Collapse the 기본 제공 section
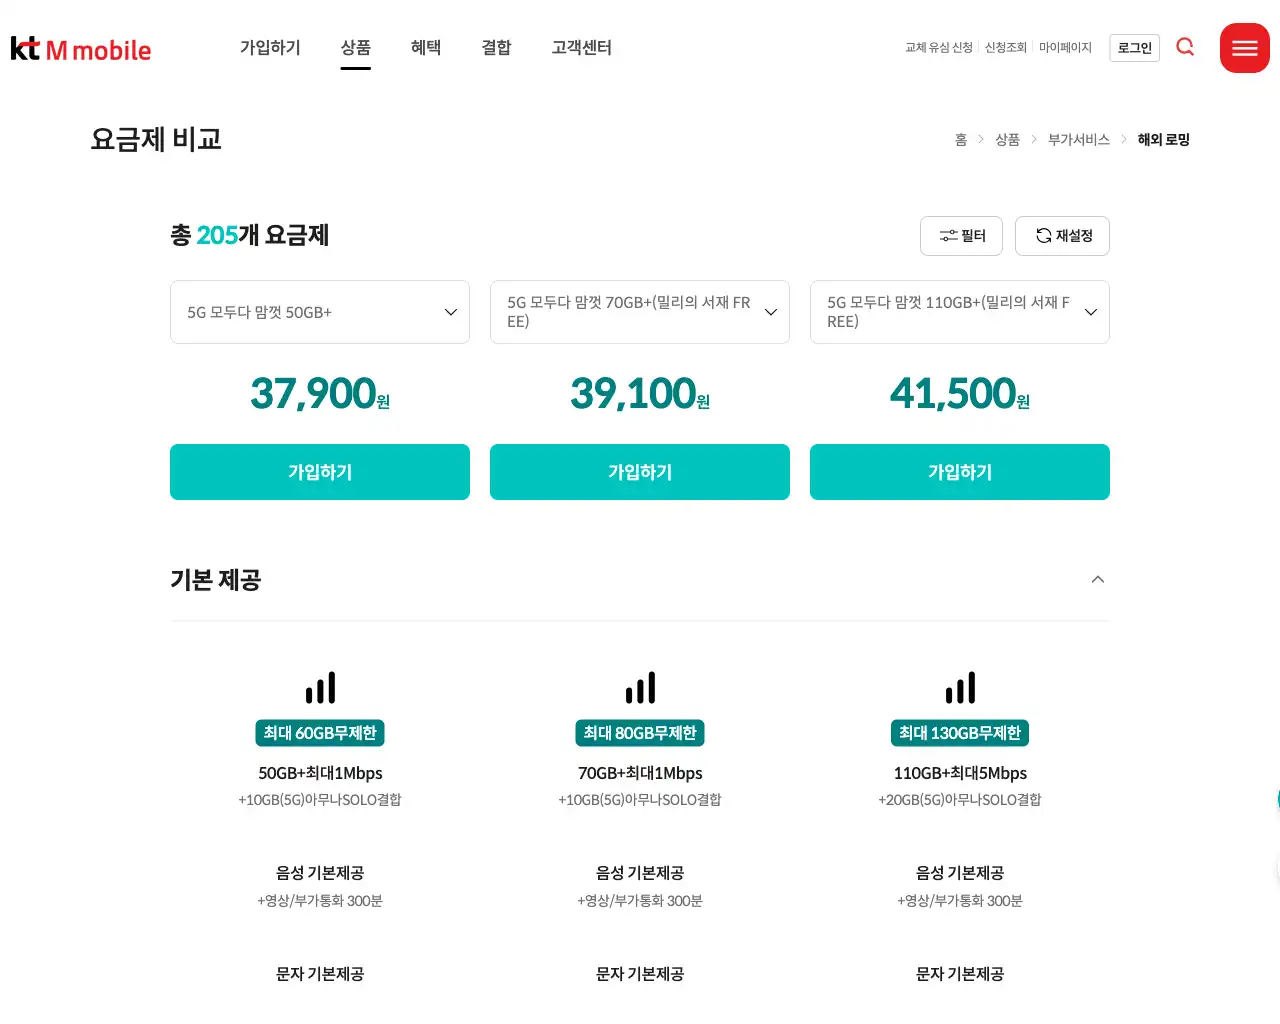 (1097, 580)
